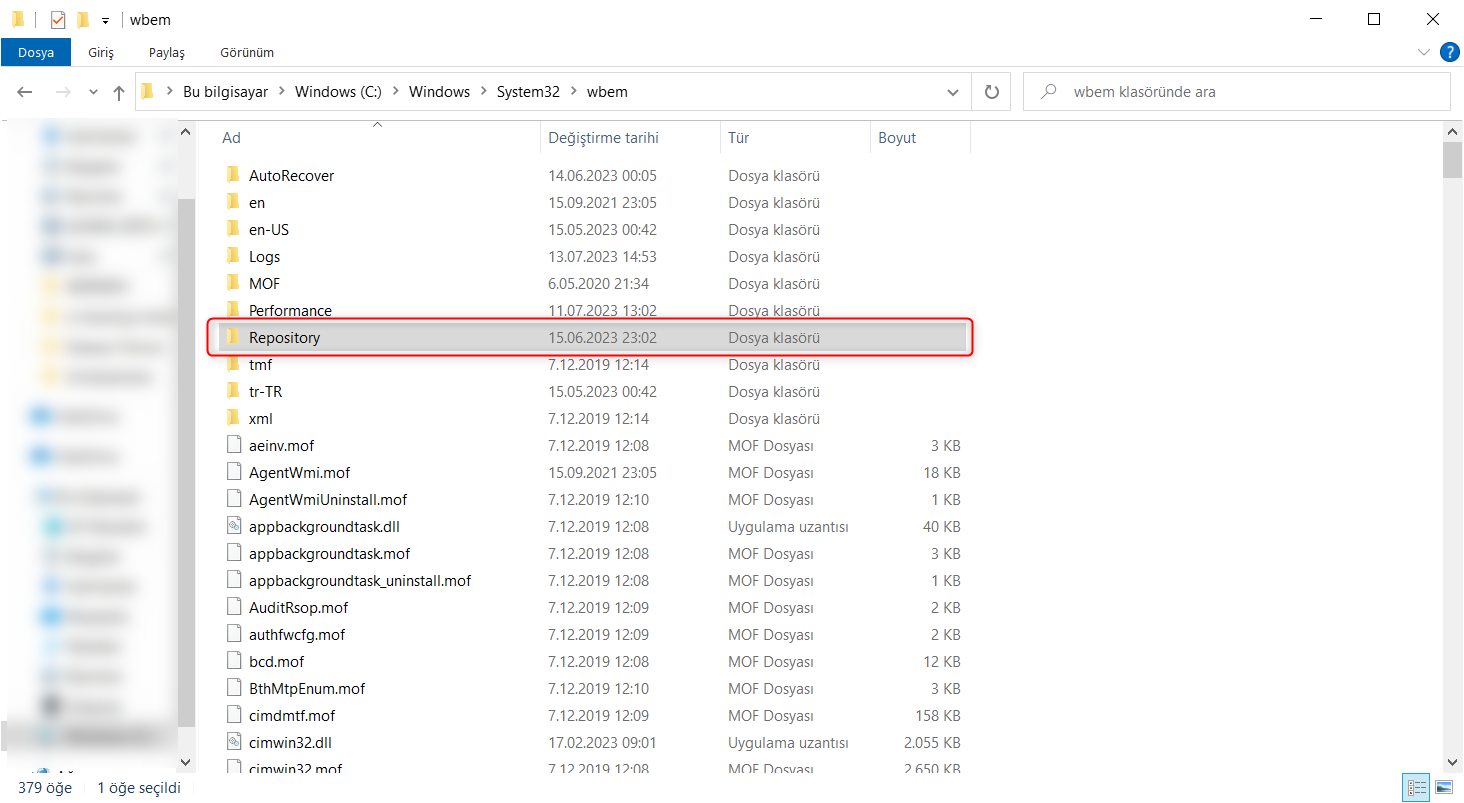Viewport: 1464px width, 803px height.
Task: Expand the address bar history dropdown
Action: tap(953, 92)
